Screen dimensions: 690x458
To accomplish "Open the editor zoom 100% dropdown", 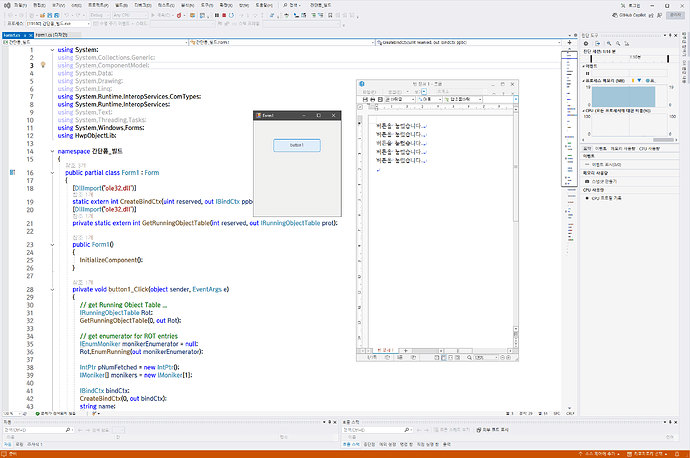I will point(12,414).
